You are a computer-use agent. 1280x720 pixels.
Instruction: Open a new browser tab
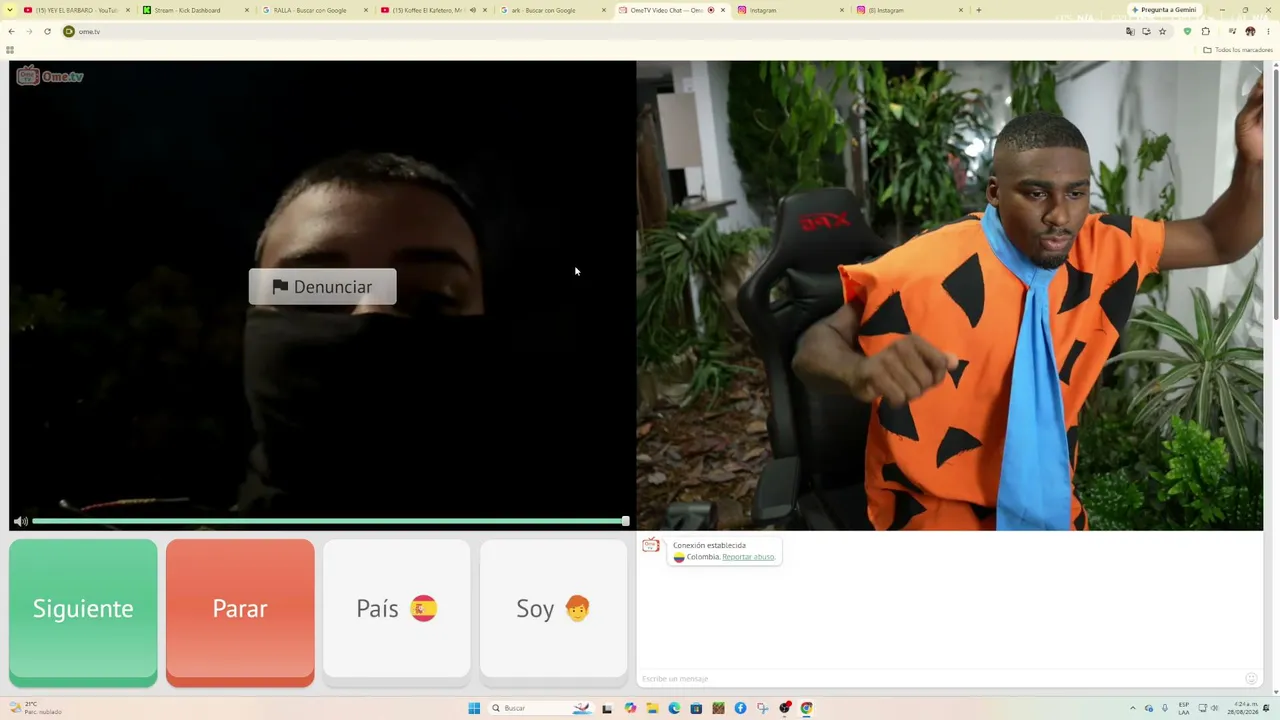(x=978, y=10)
